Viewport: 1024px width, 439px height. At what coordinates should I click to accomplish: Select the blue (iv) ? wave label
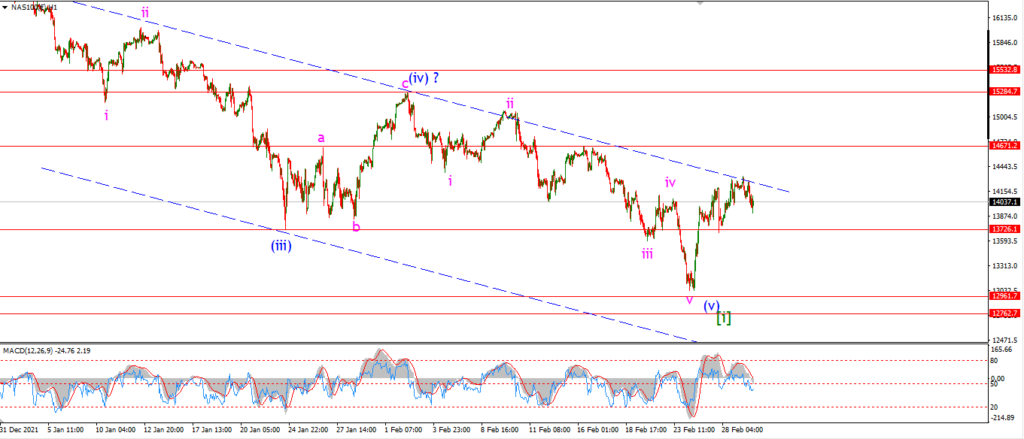tap(424, 78)
